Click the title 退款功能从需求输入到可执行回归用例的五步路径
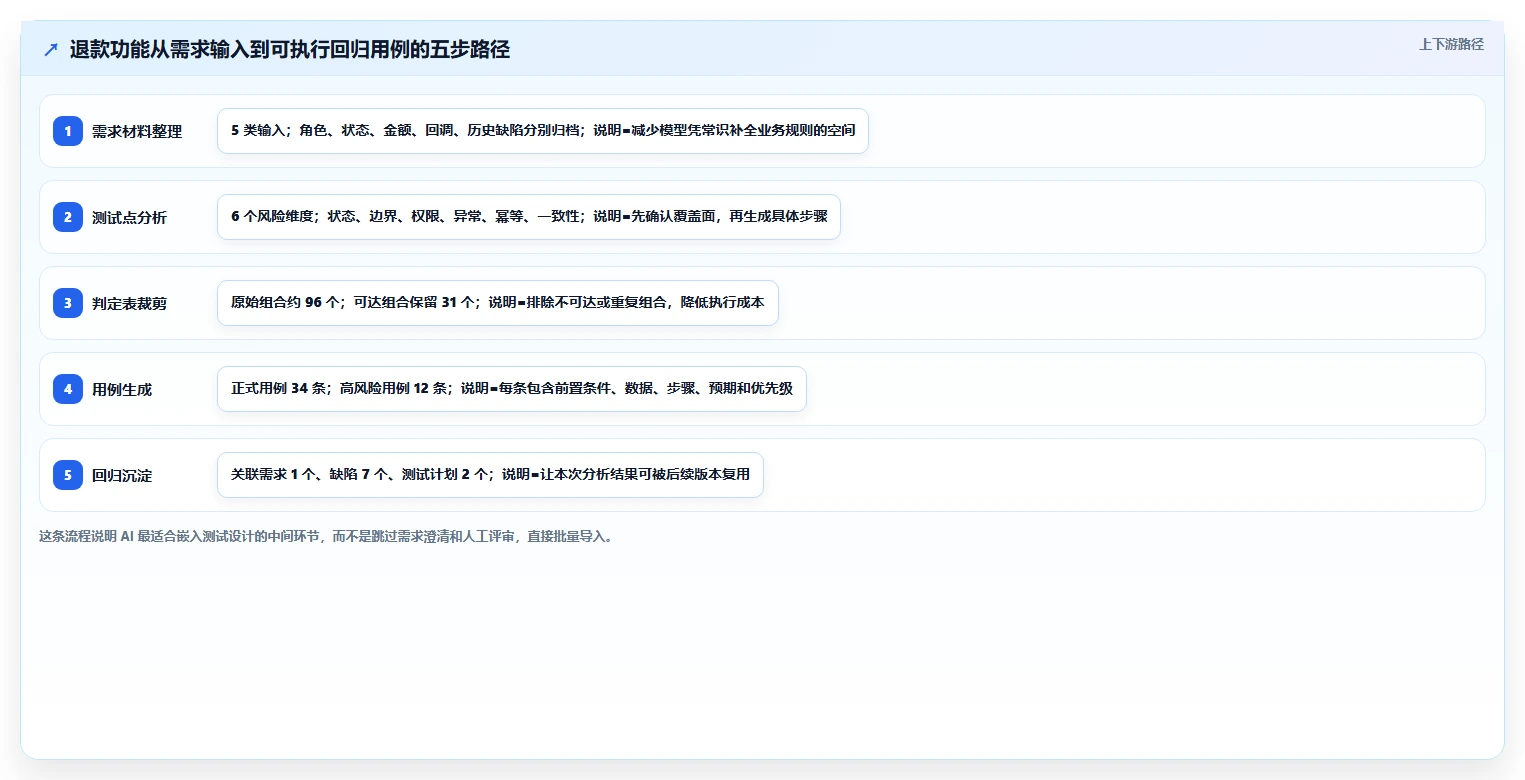The width and height of the screenshot is (1525, 780). [290, 50]
